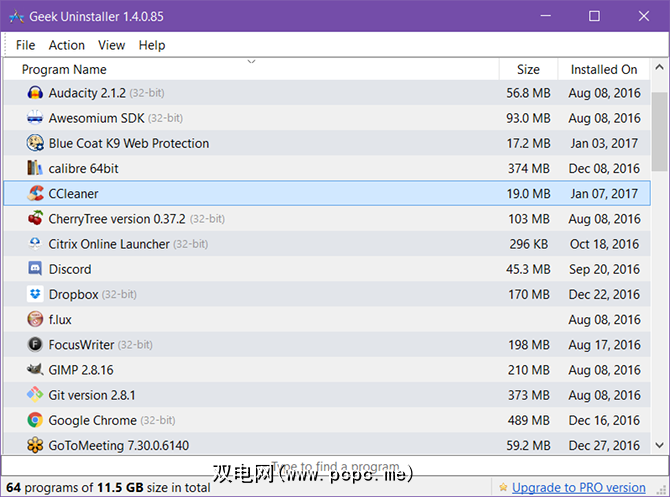The width and height of the screenshot is (670, 497).
Task: Click the Discord icon
Action: pyautogui.click(x=35, y=269)
